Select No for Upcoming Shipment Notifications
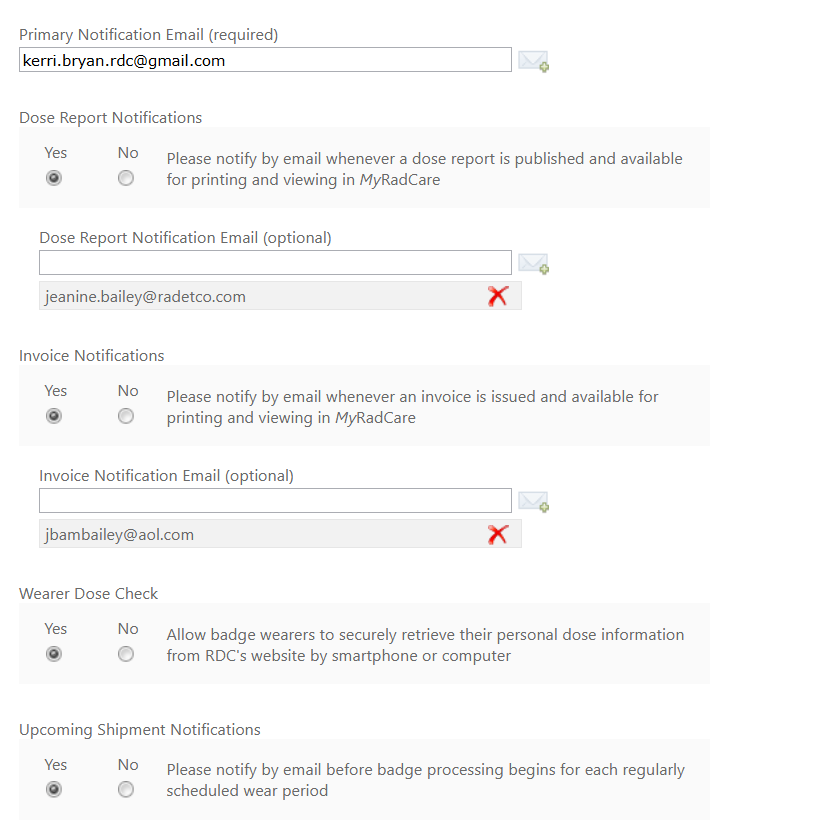 (126, 789)
